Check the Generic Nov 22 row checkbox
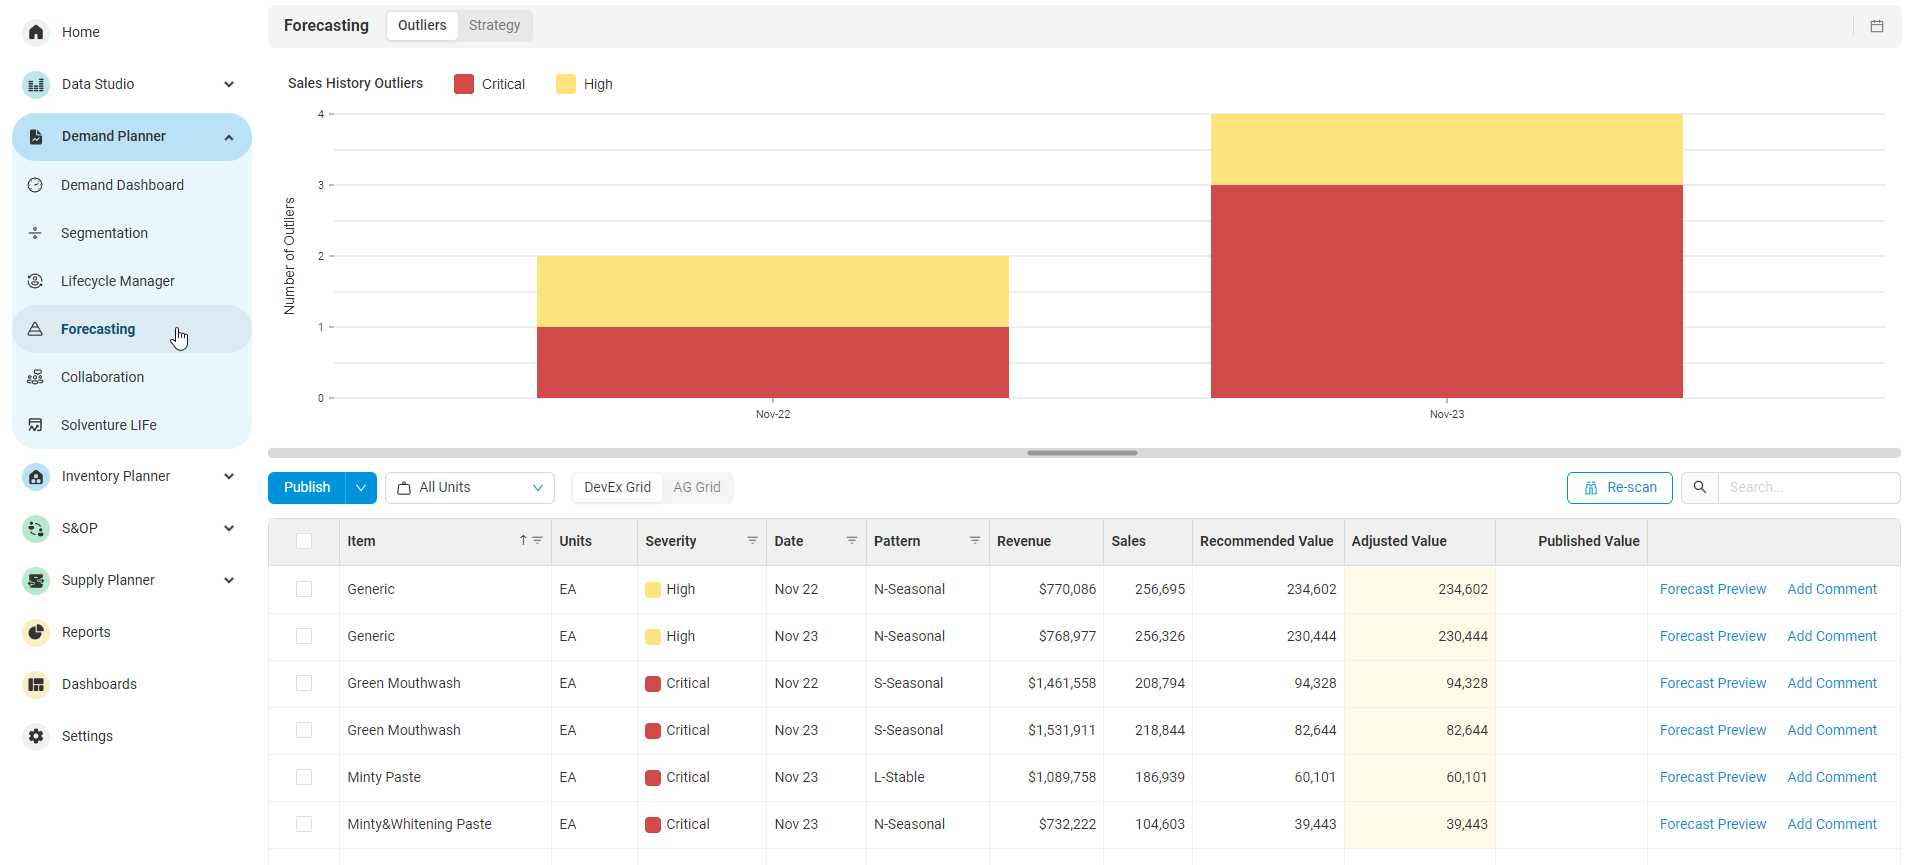Screen dimensions: 1911x865 point(304,589)
